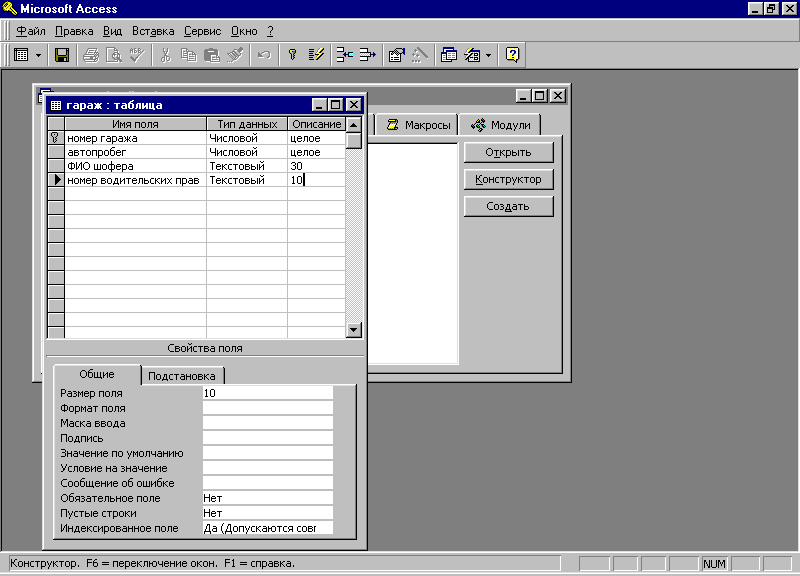Select the row selector with primary key icon
Viewport: 800px width, 576px height.
tap(56, 138)
